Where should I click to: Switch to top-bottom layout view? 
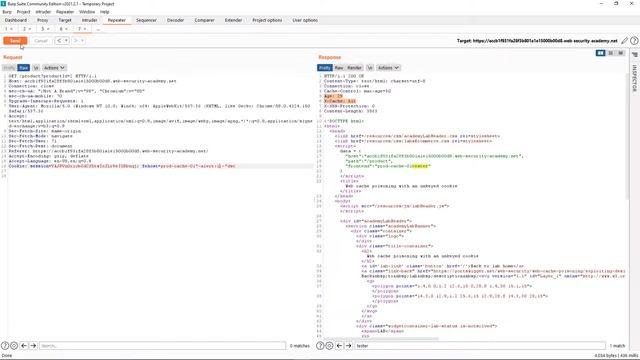point(611,53)
